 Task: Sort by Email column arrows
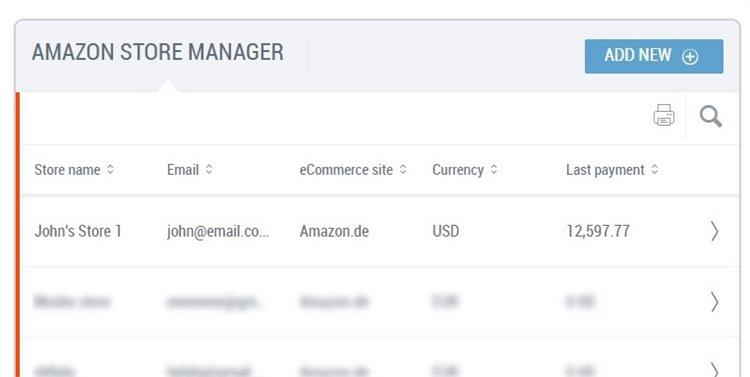[x=209, y=169]
